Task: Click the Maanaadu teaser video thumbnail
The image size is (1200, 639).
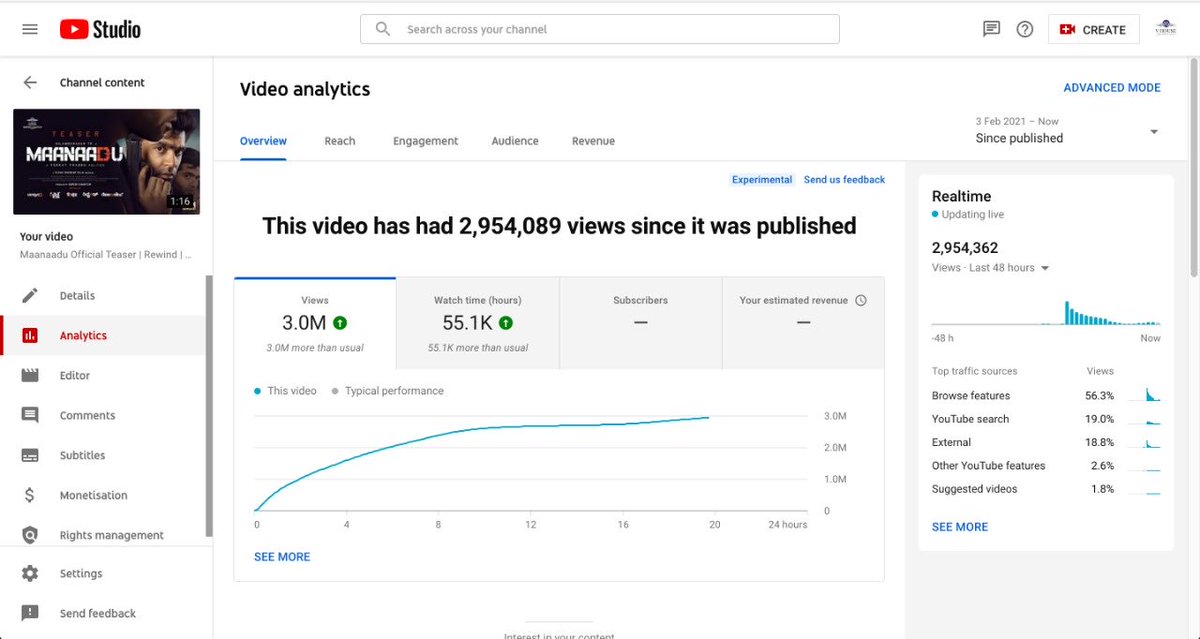Action: tap(106, 162)
